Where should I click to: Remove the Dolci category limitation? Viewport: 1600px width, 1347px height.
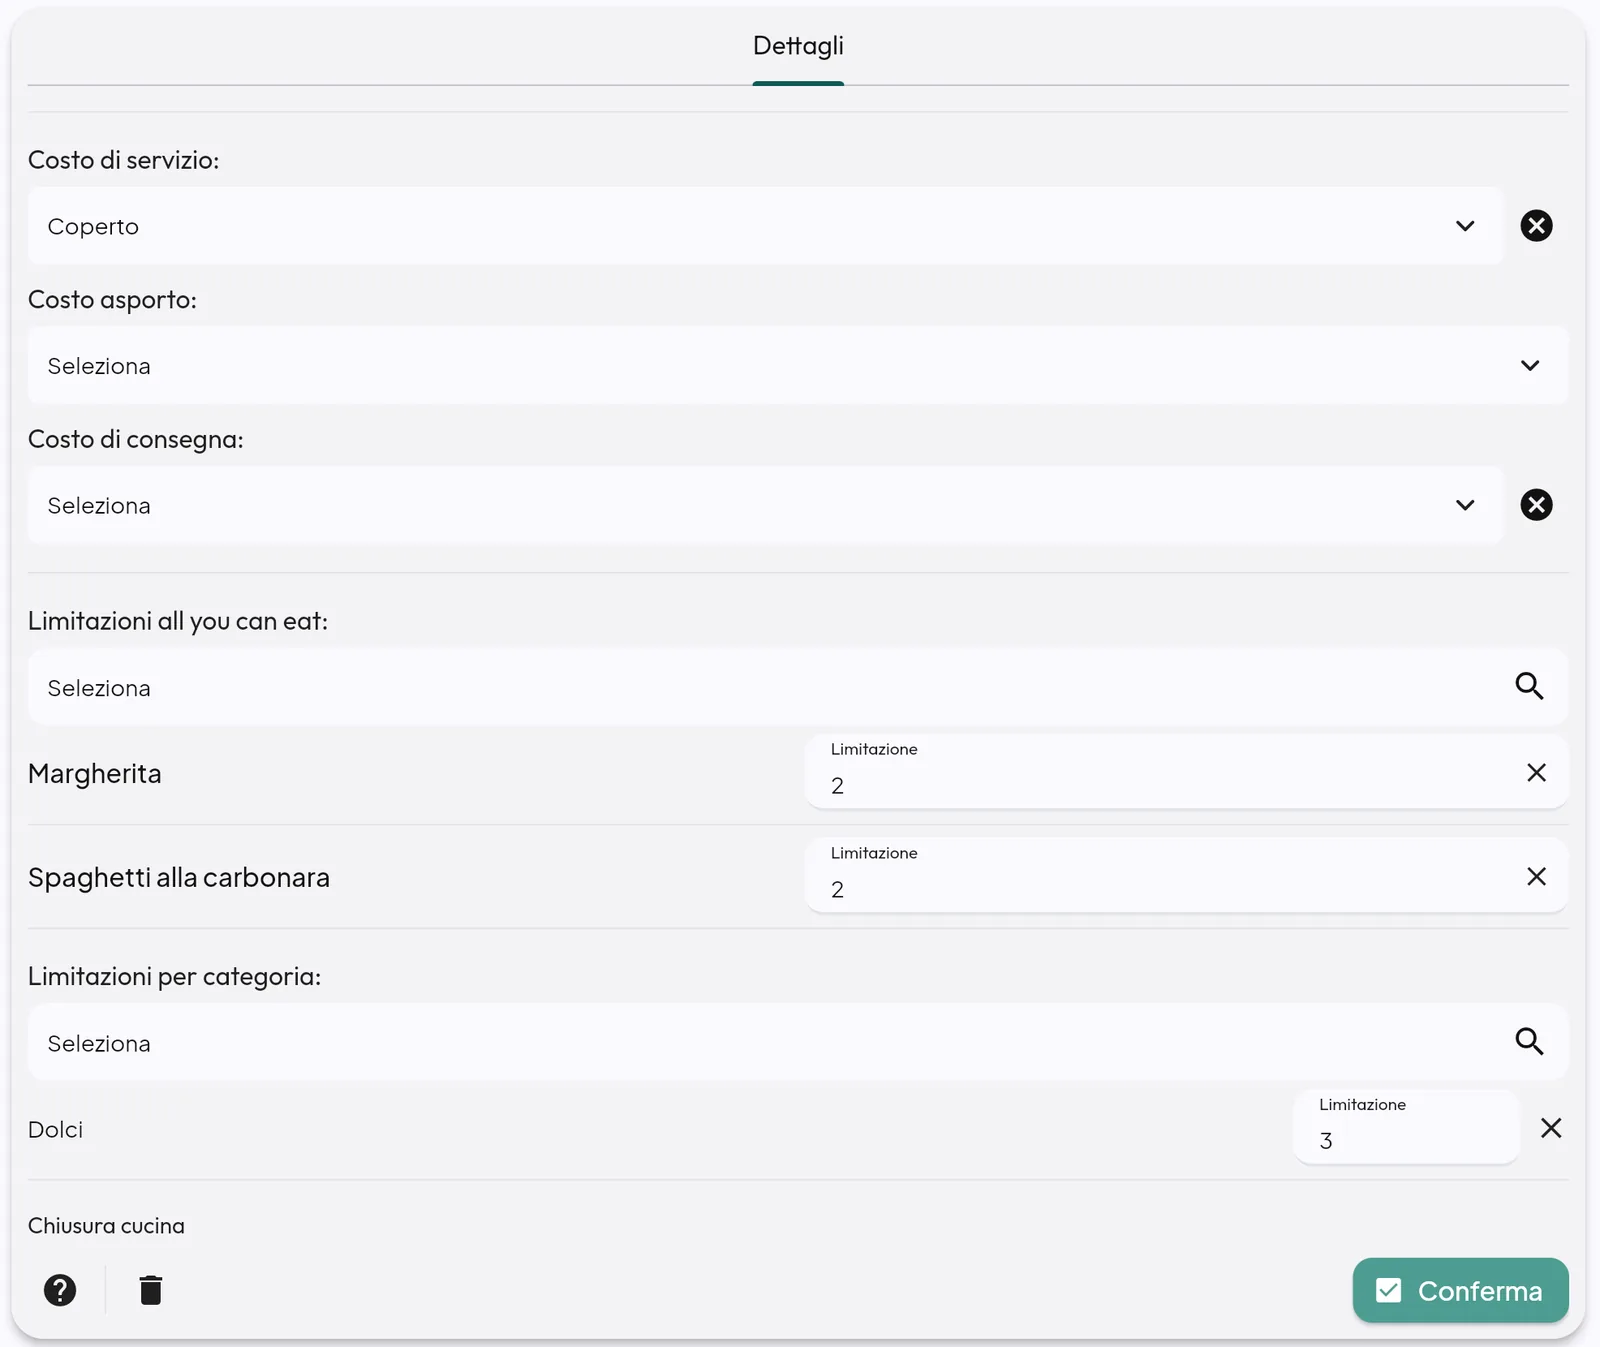(x=1550, y=1128)
